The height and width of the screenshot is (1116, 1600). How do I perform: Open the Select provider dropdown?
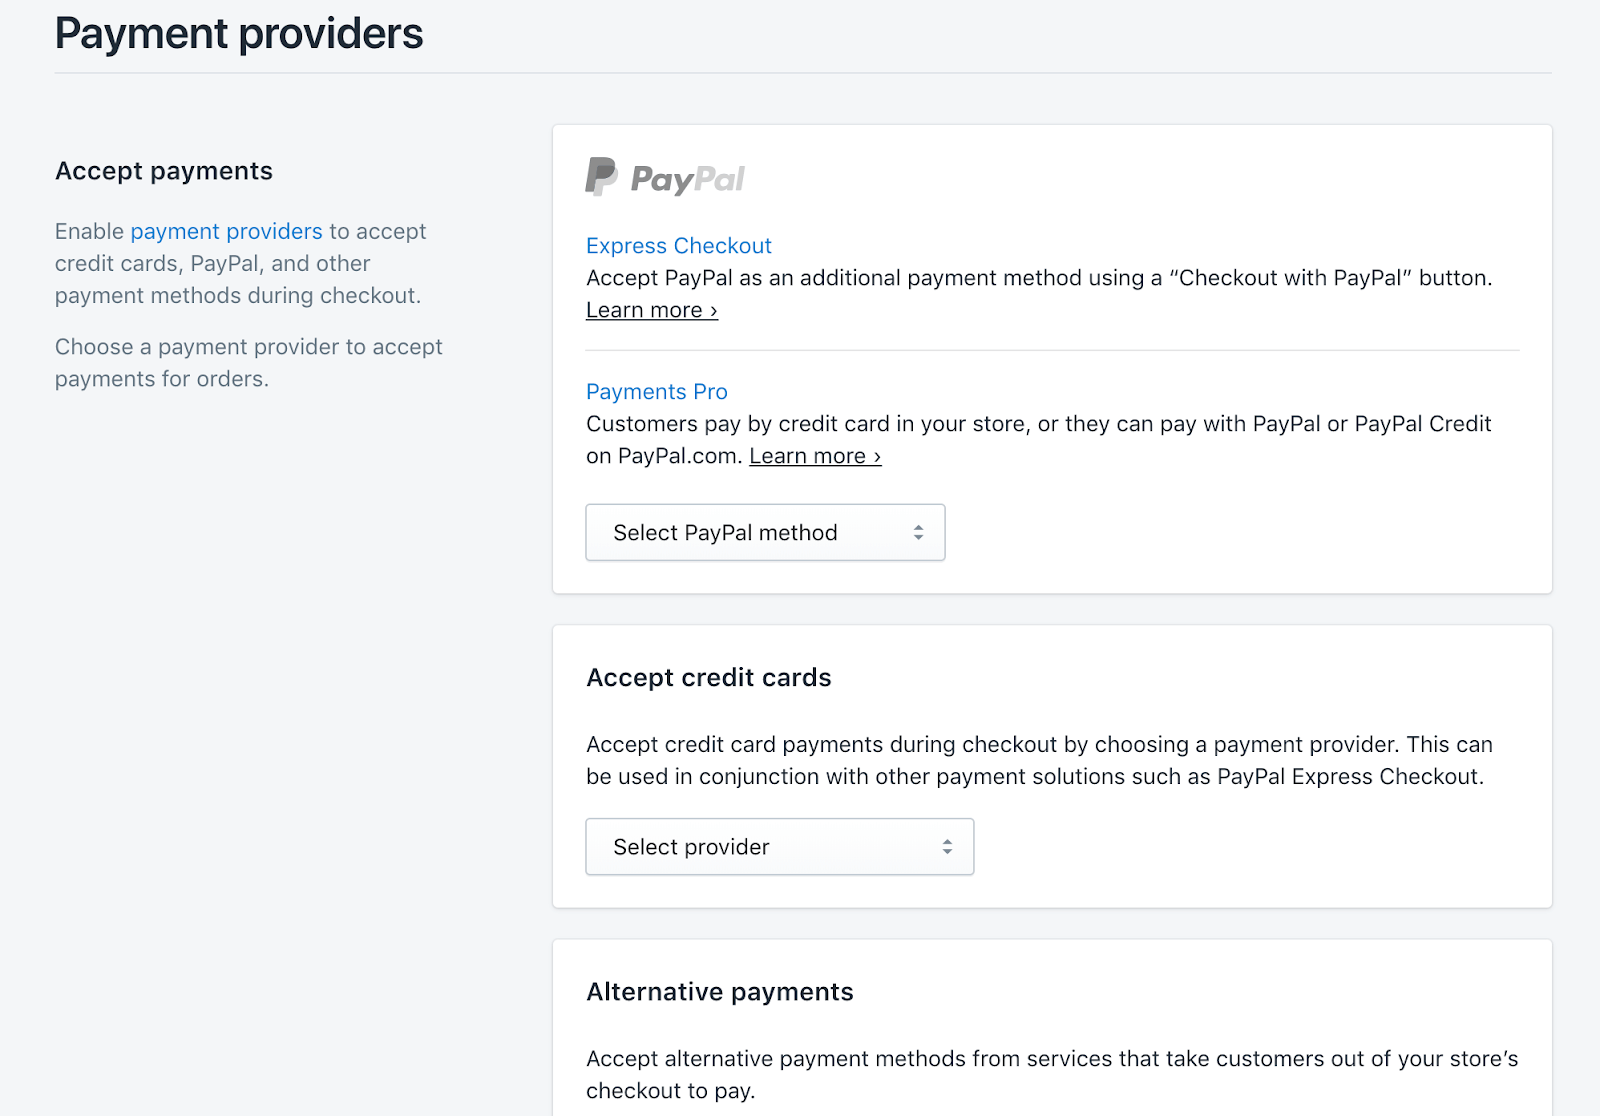(x=778, y=847)
